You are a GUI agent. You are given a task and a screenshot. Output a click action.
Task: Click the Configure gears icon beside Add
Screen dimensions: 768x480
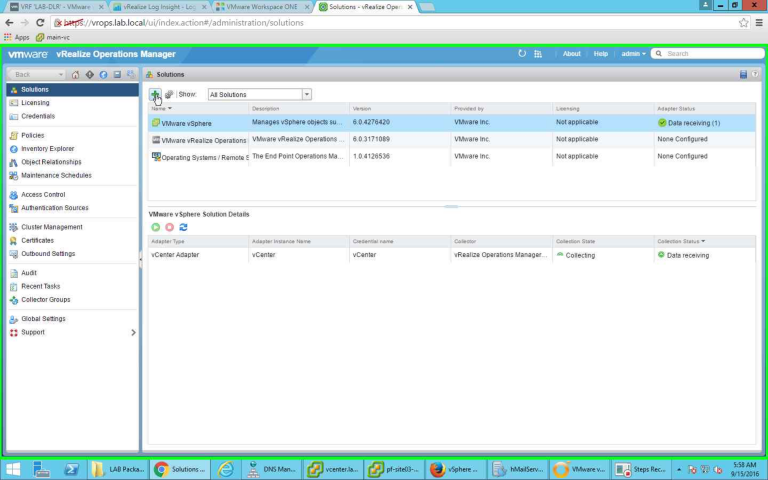point(168,94)
